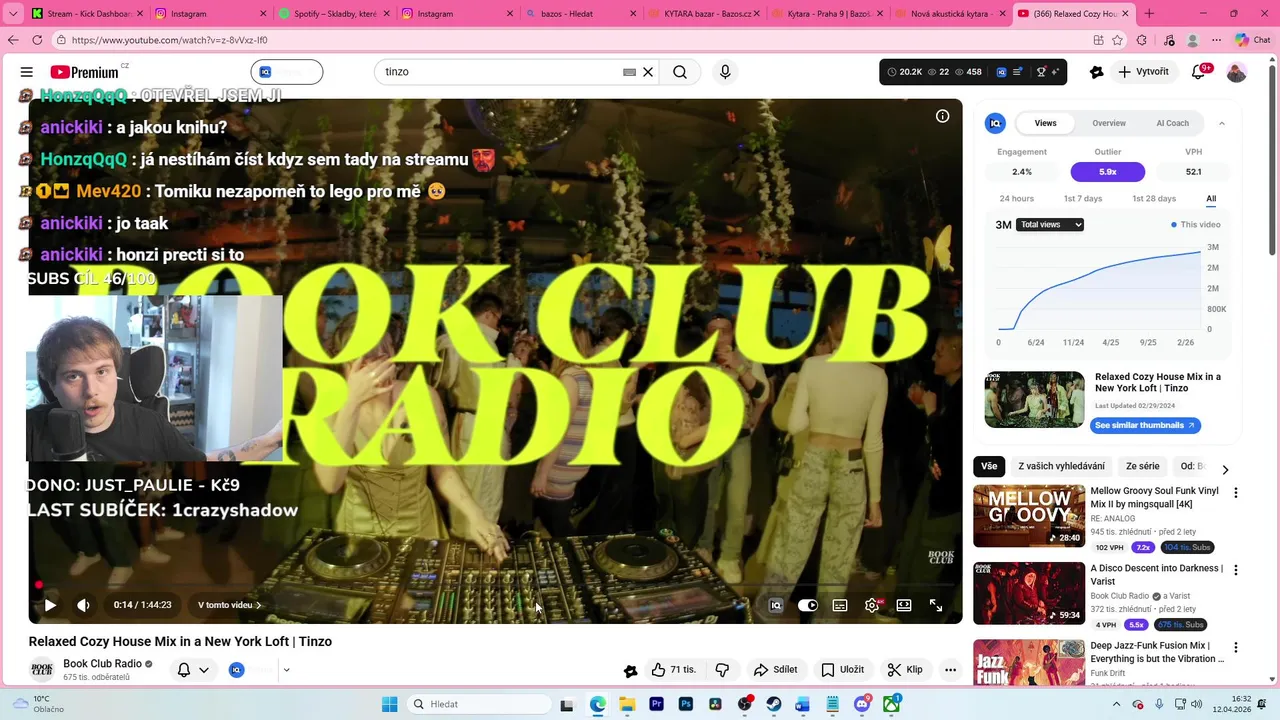Viewport: 1280px width, 720px height.
Task: Click the 5.9x Outlier badge
Action: (x=1107, y=172)
